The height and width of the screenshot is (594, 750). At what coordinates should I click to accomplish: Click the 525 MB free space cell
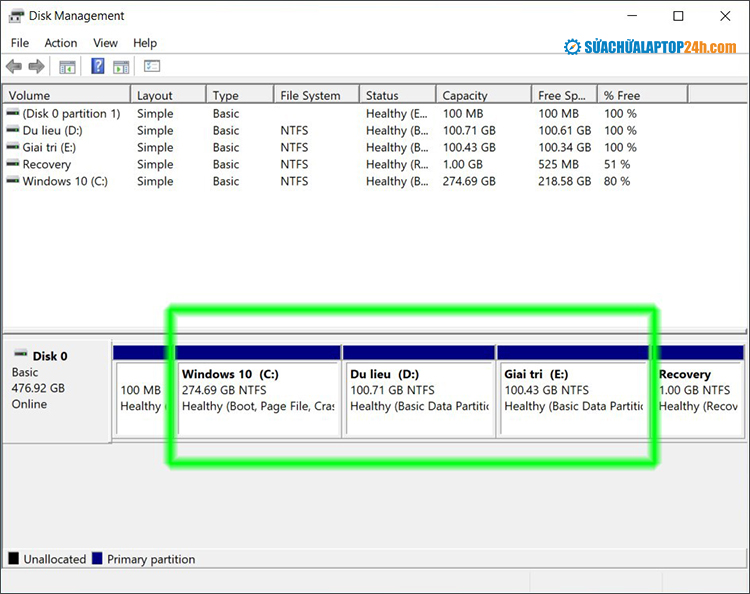(558, 165)
